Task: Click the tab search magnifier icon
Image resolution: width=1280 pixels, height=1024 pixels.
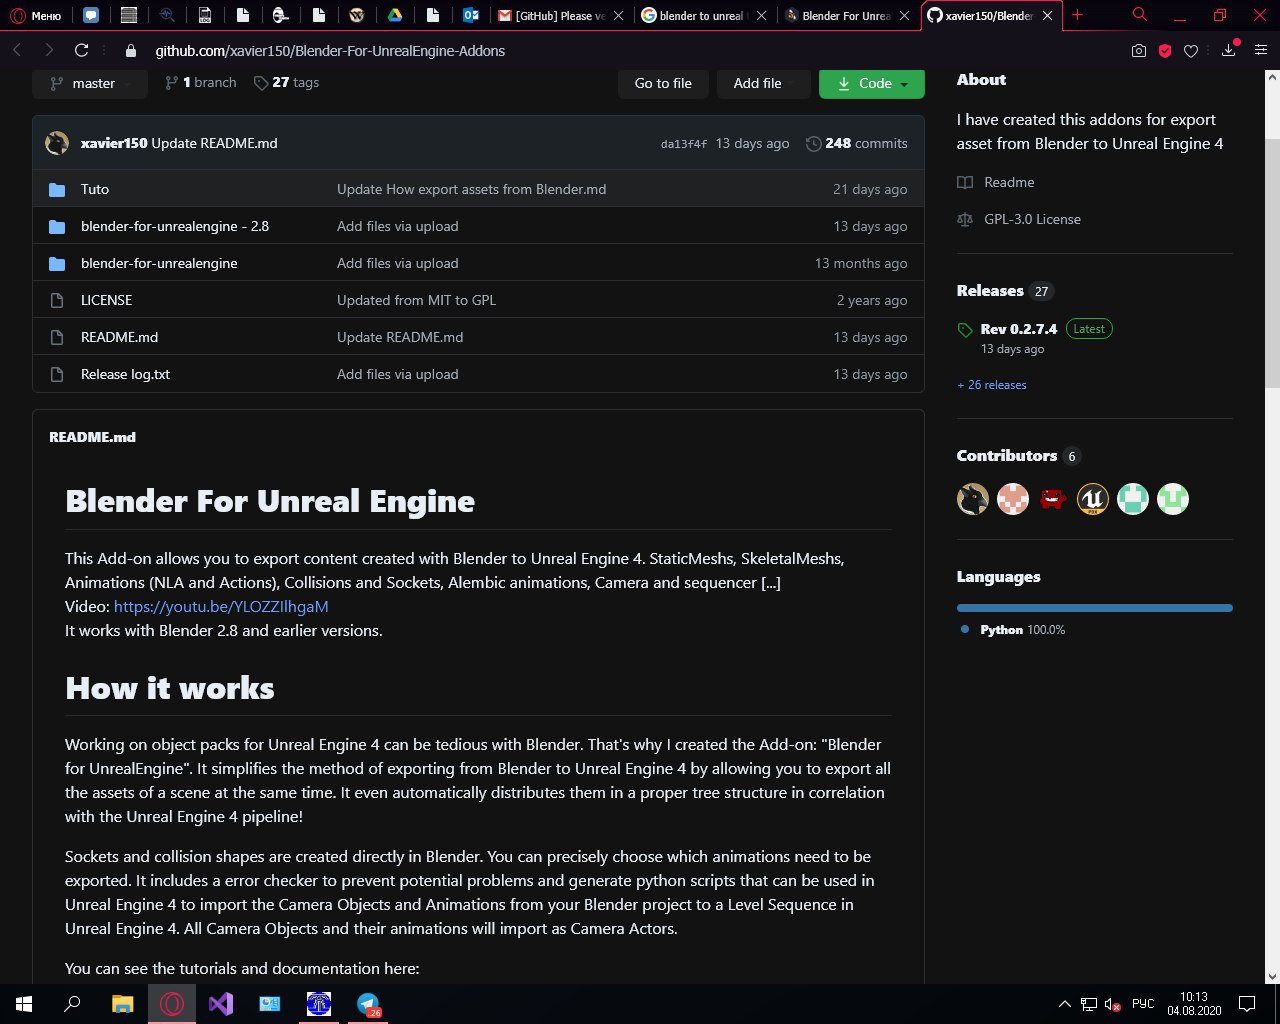Action: (1140, 14)
